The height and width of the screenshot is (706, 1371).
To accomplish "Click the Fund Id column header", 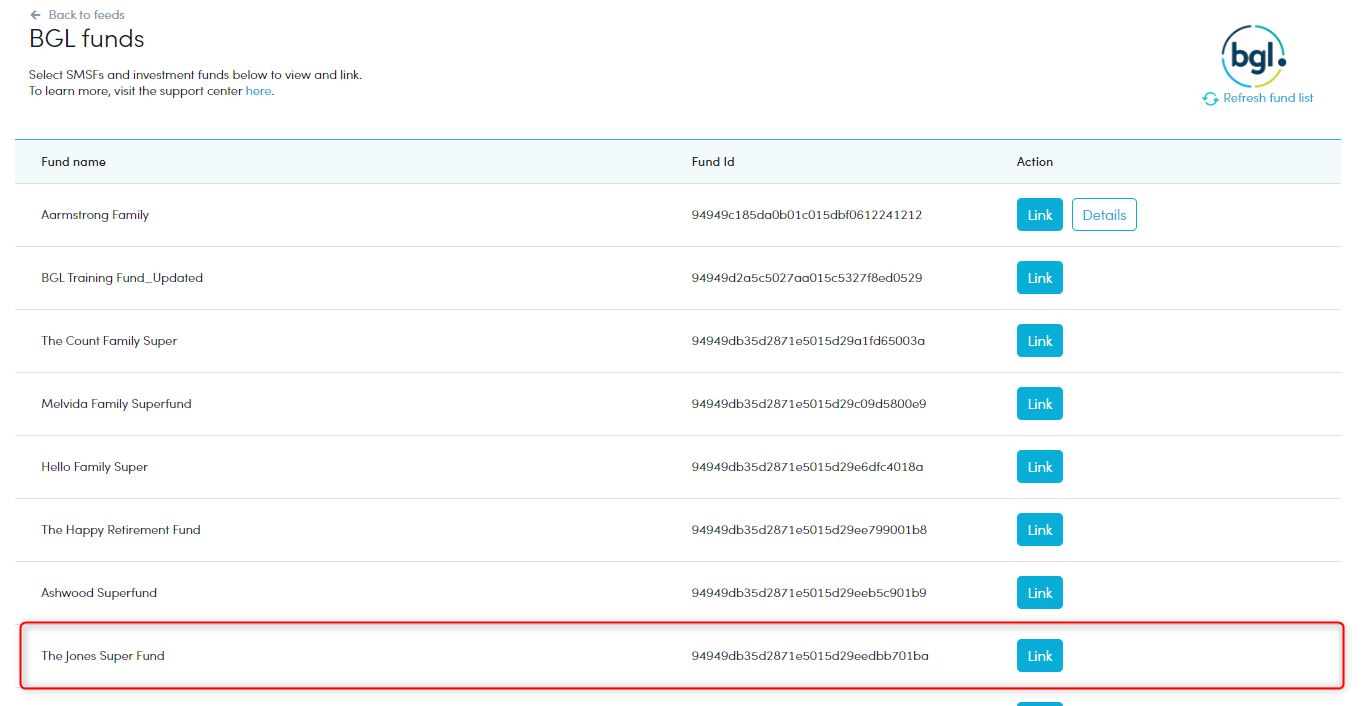I will coord(713,162).
